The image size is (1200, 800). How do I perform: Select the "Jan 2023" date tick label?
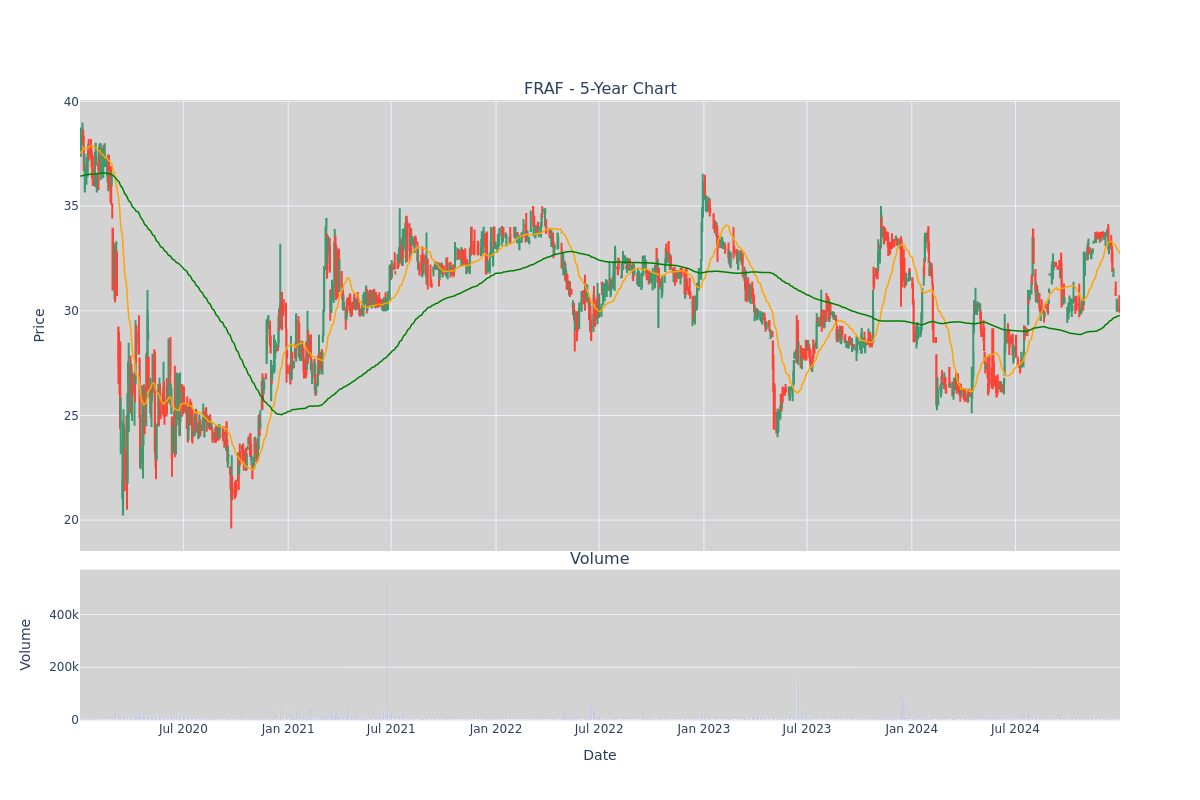704,729
